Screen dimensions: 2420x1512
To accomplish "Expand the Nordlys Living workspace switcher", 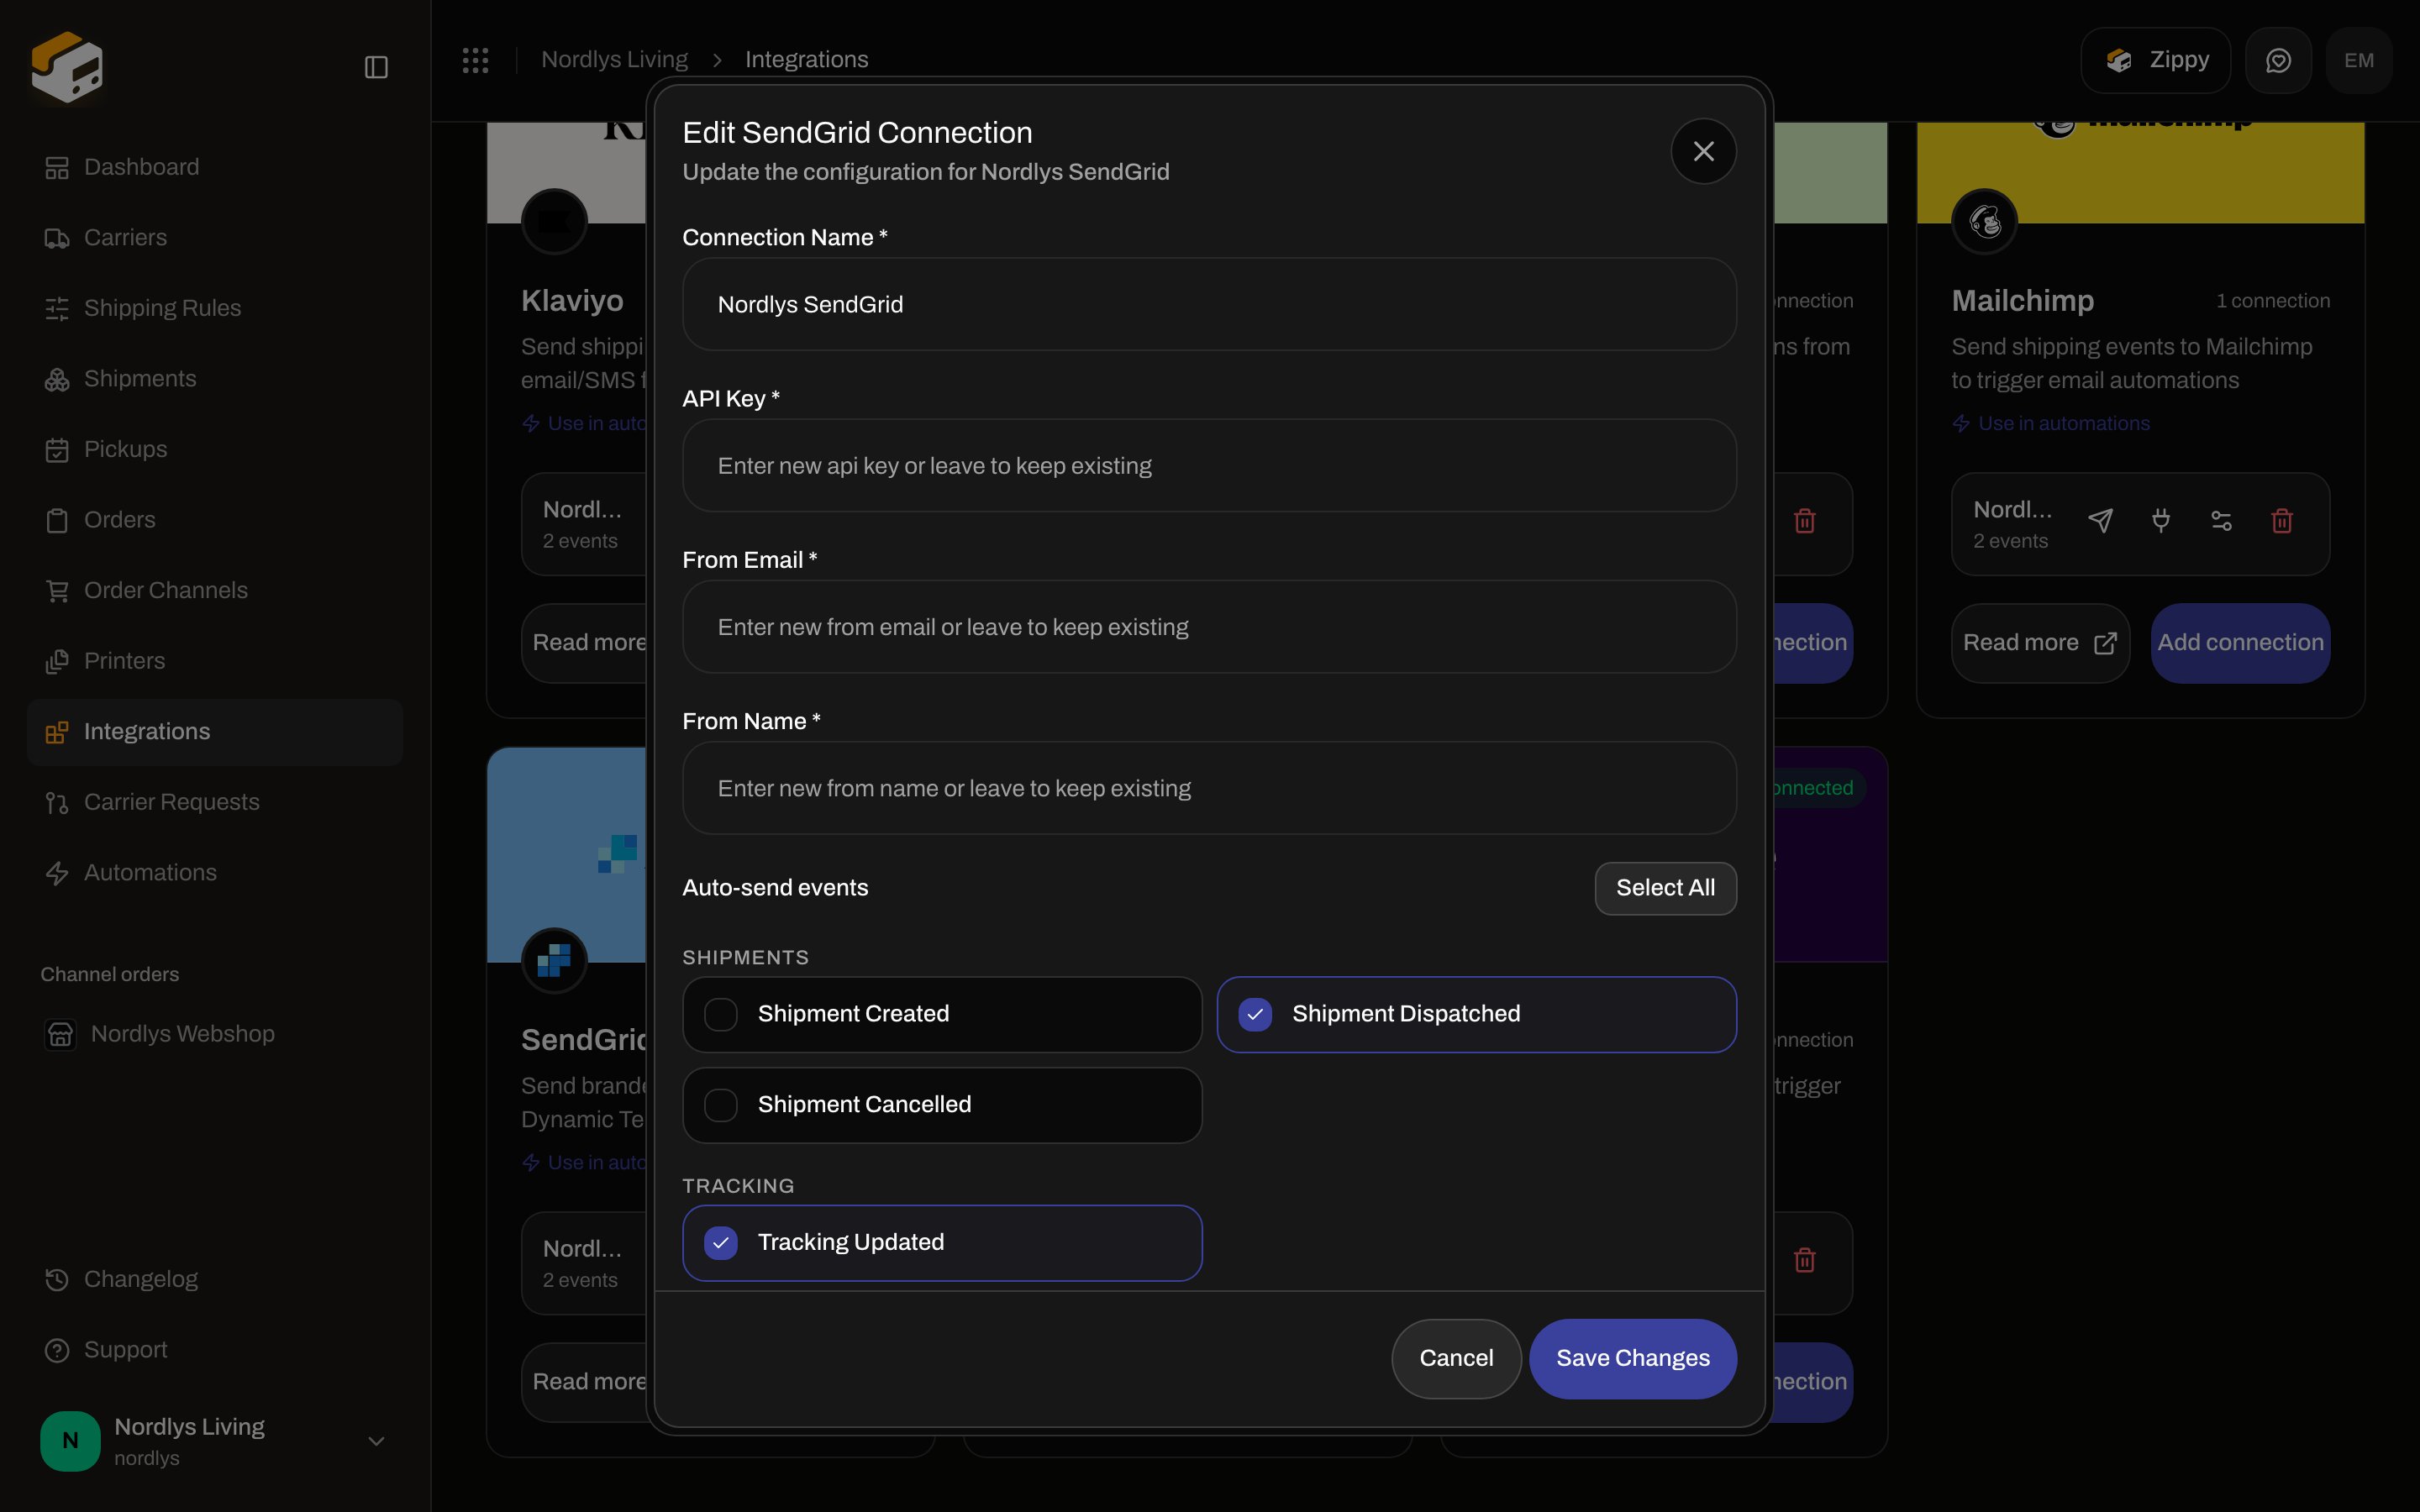I will pos(215,1441).
